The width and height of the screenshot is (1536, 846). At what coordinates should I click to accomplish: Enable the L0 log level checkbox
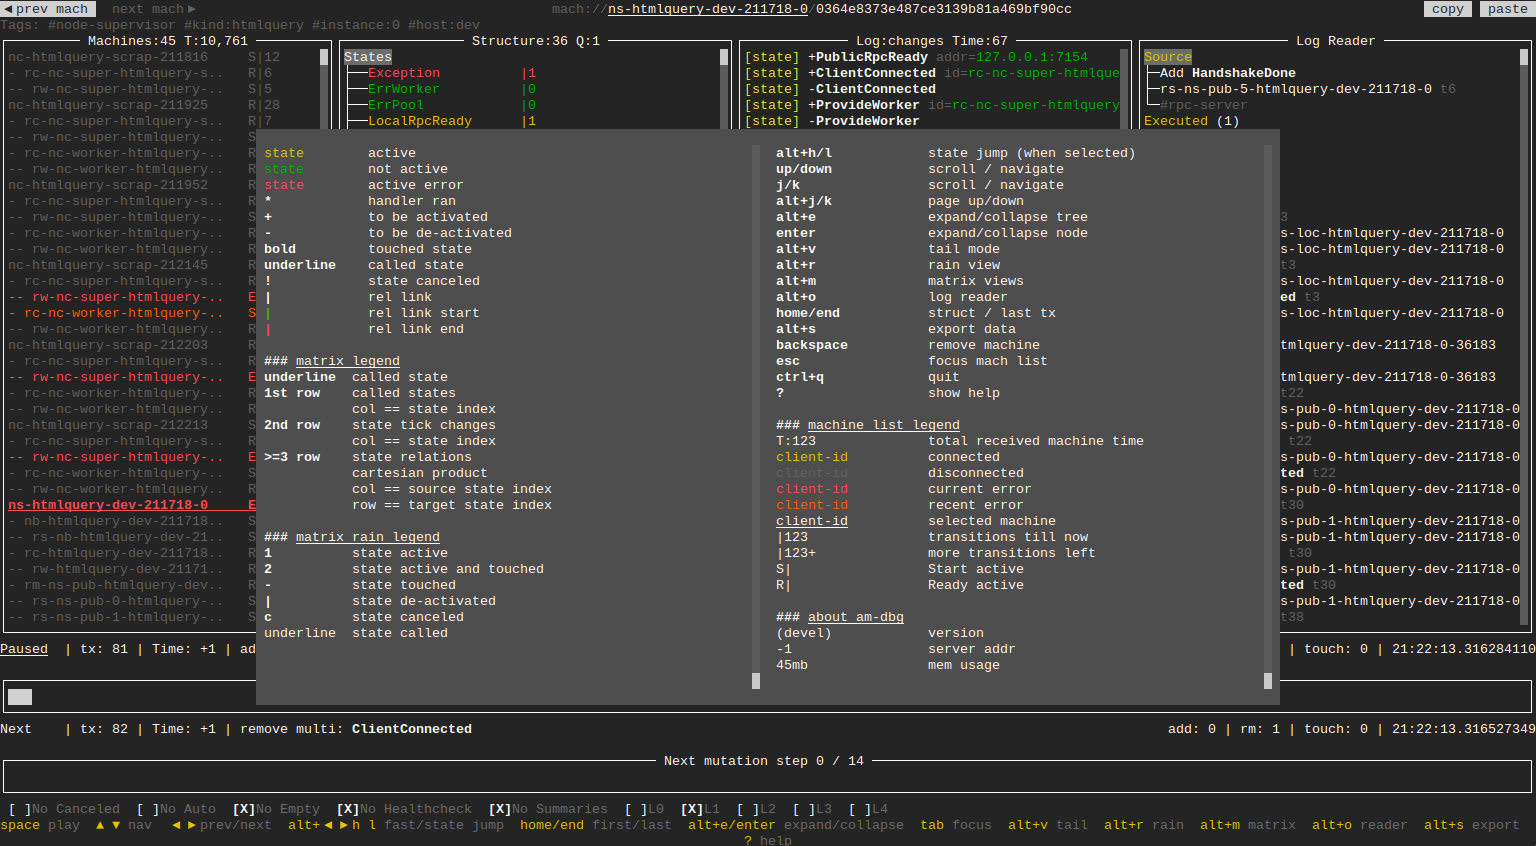point(644,809)
